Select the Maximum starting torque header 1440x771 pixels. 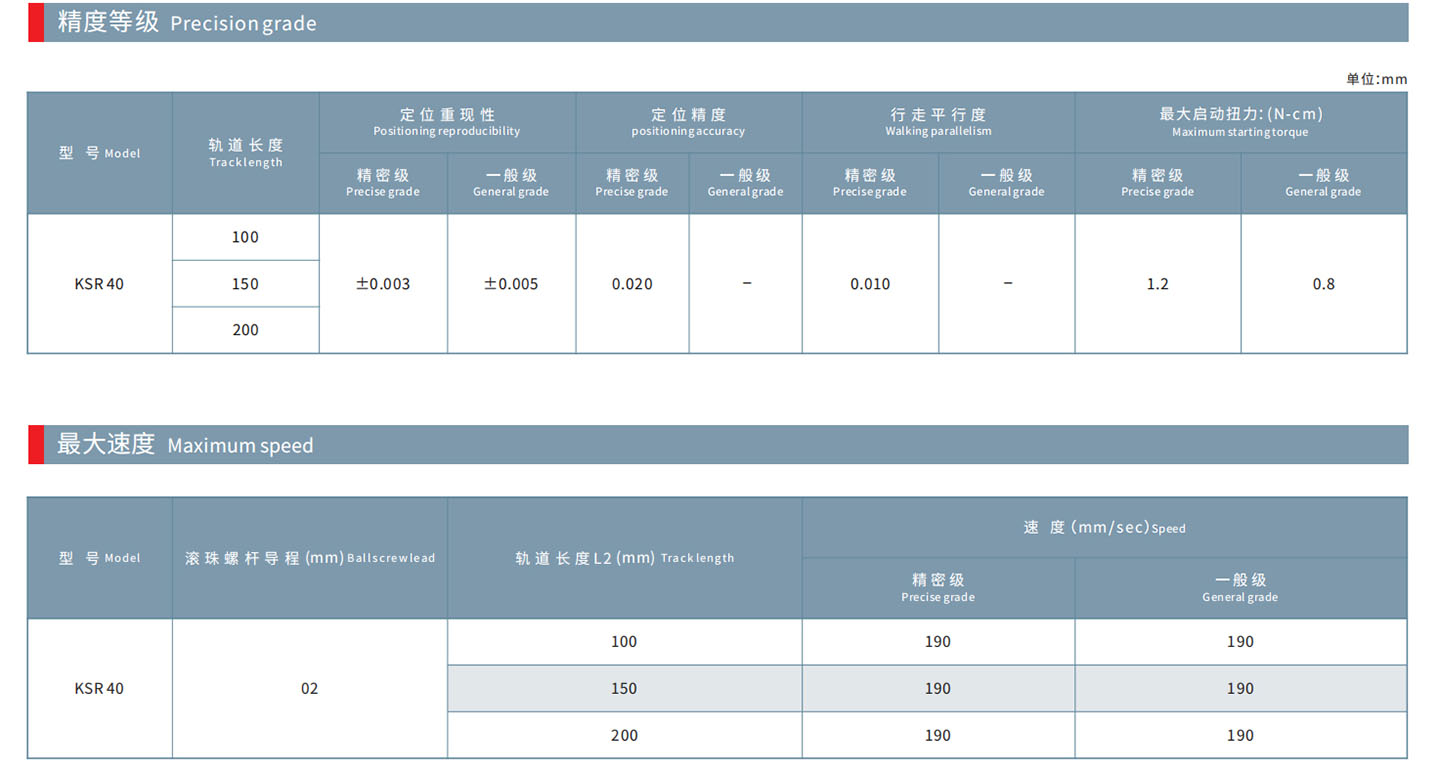click(1240, 122)
